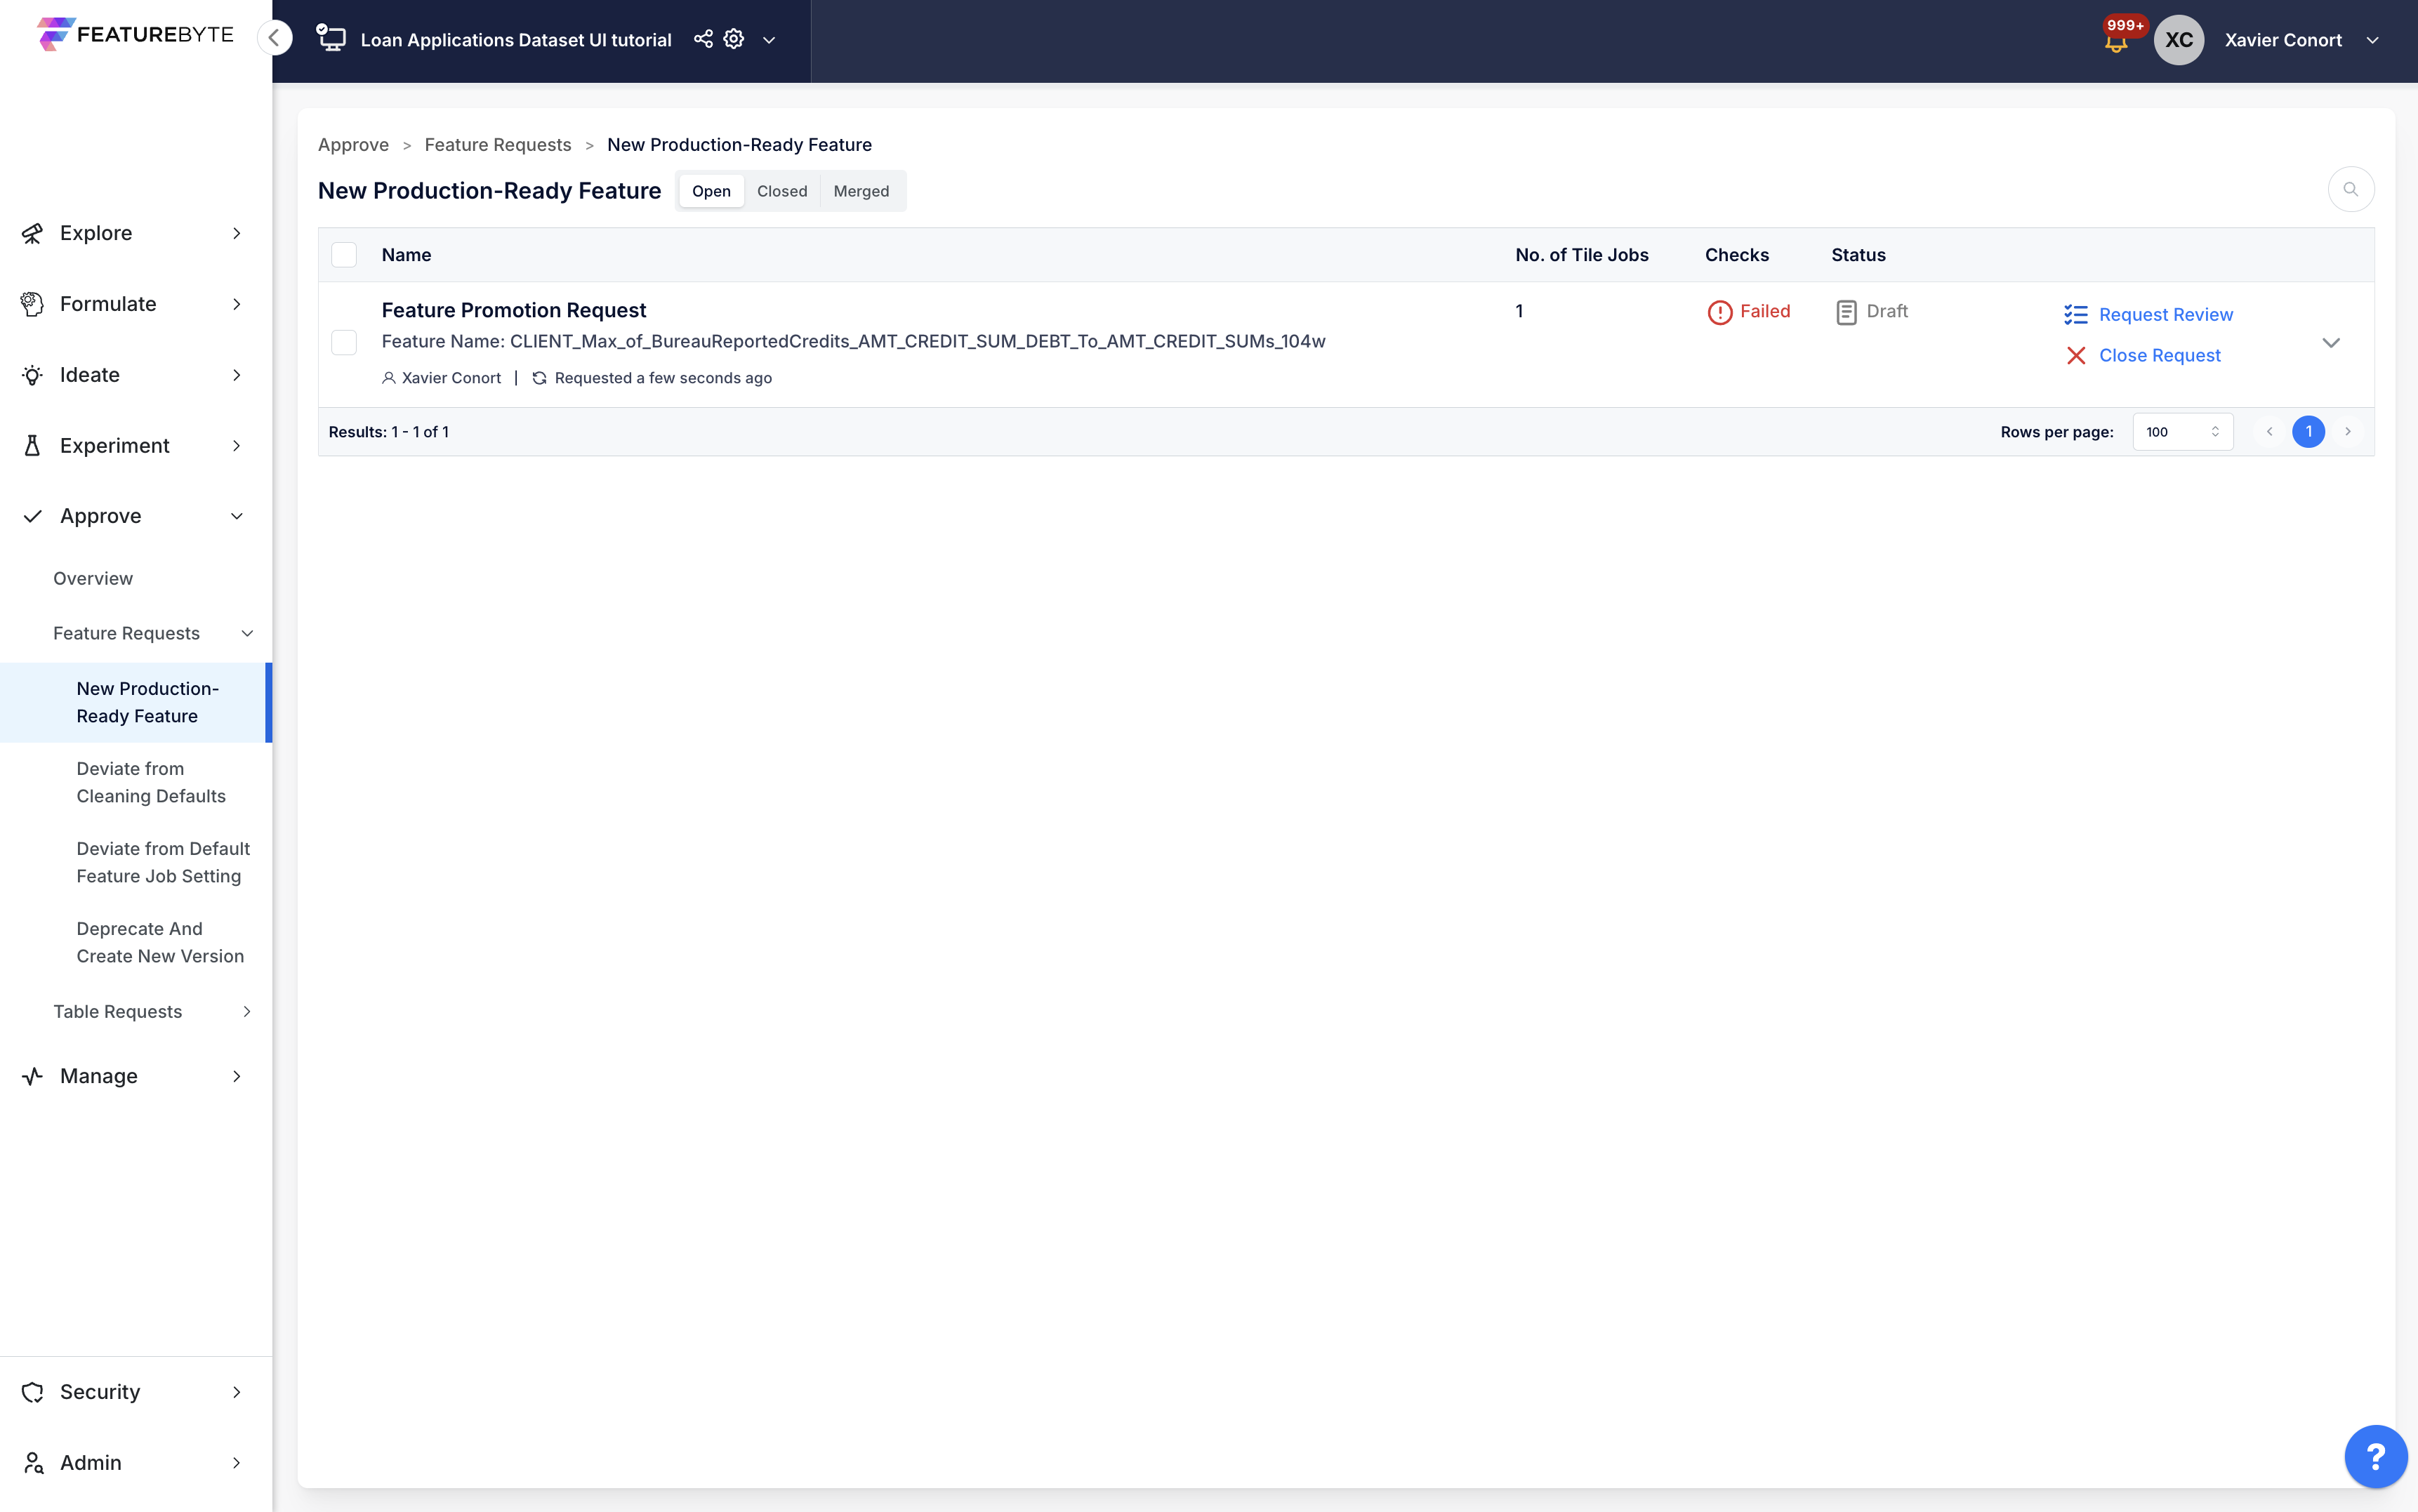Viewport: 2418px width, 1512px height.
Task: Go to the next results page
Action: (x=2347, y=432)
